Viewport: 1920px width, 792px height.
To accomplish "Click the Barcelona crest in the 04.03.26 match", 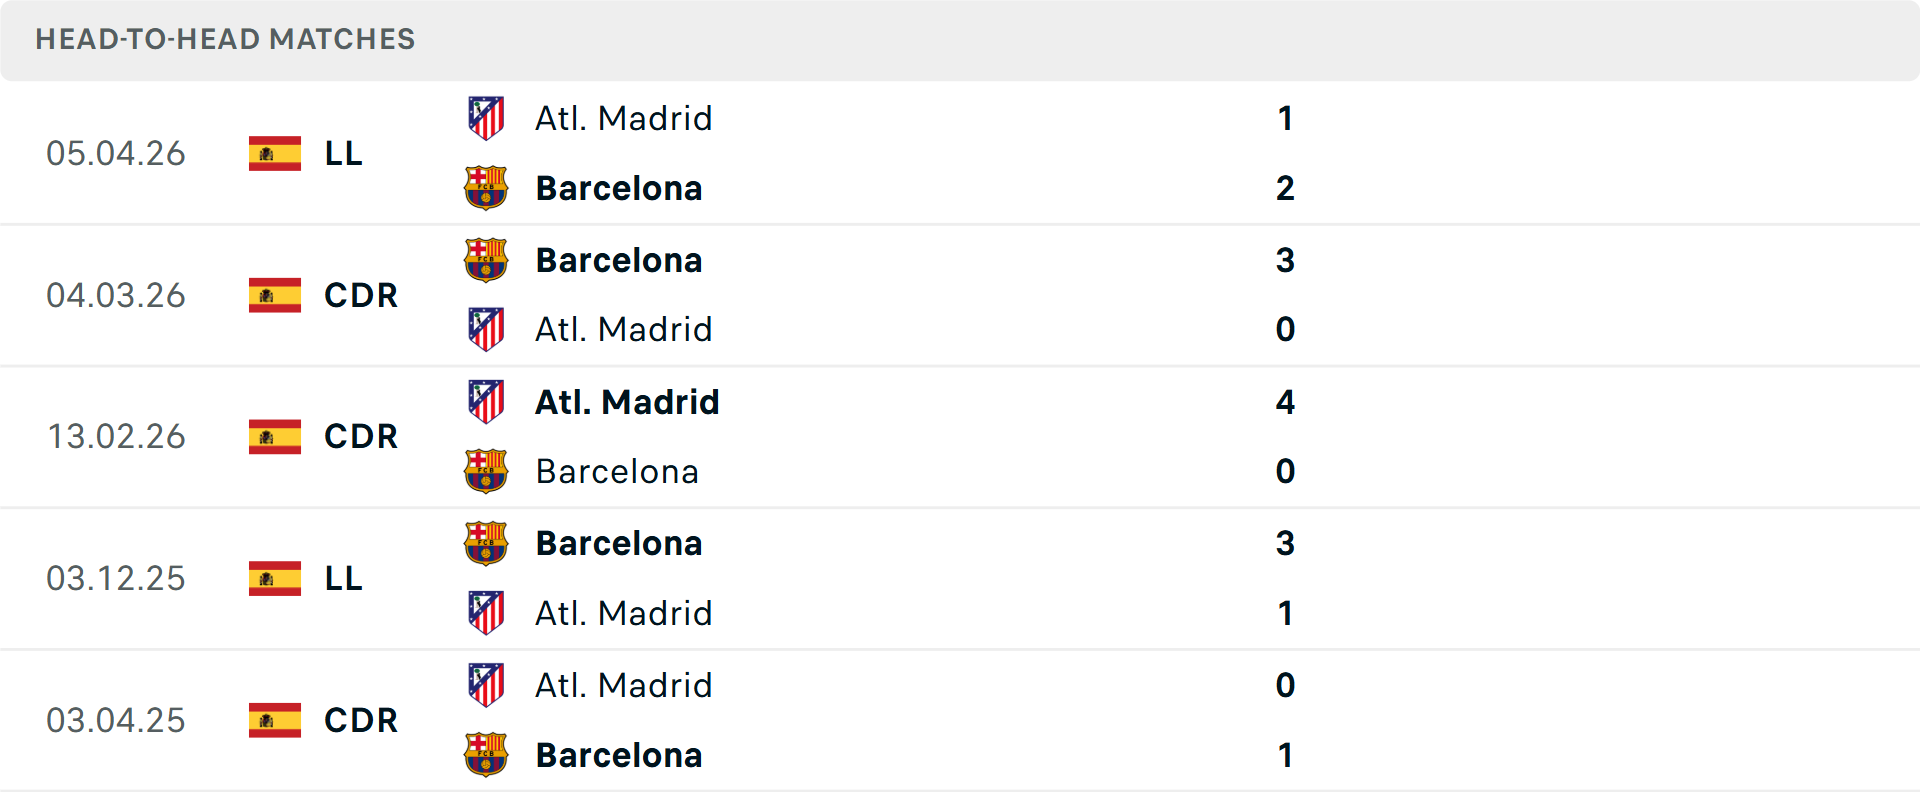I will pos(487,260).
